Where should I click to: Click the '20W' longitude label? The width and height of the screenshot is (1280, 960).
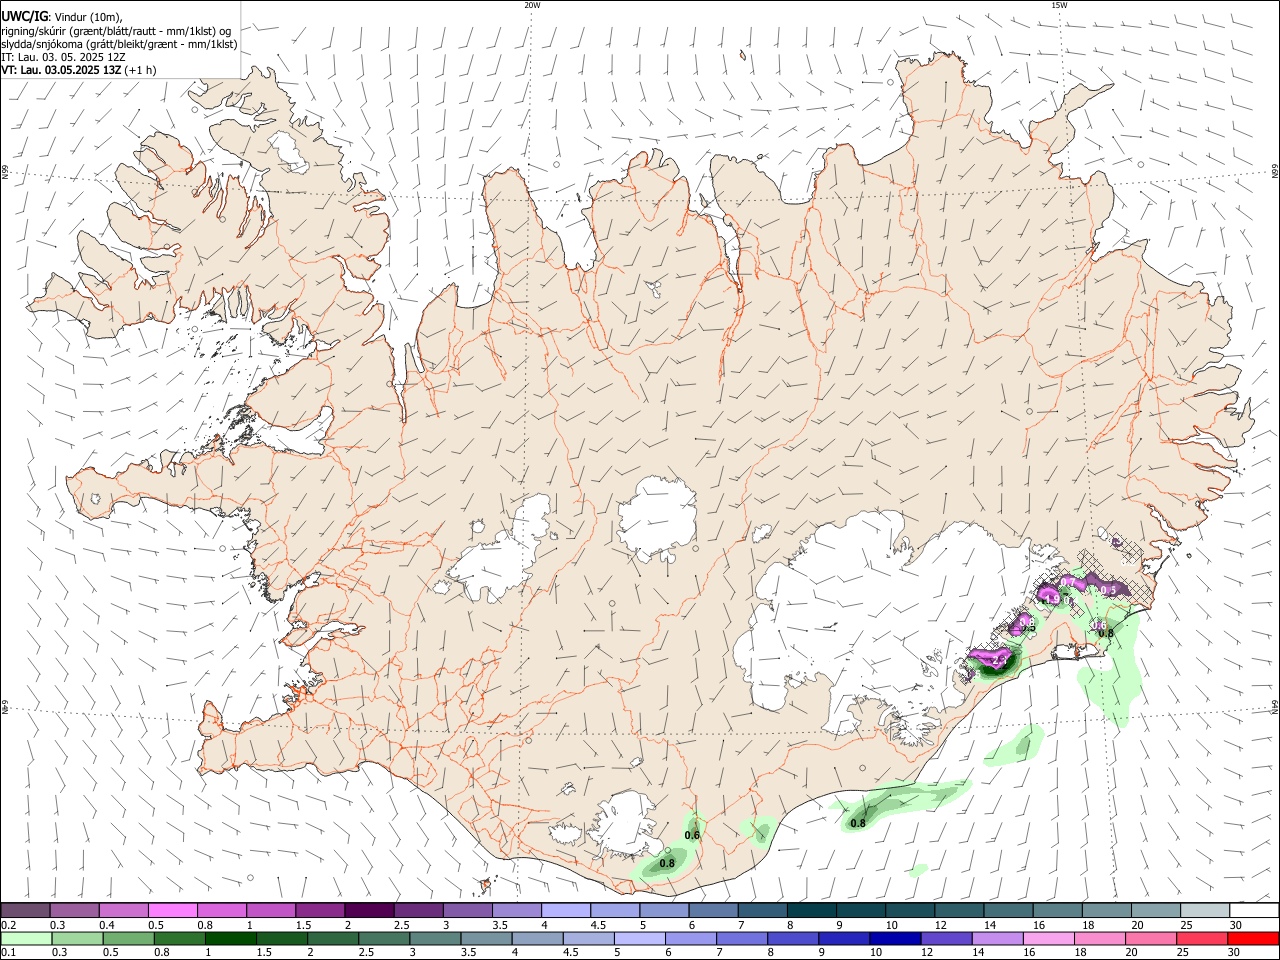532,5
